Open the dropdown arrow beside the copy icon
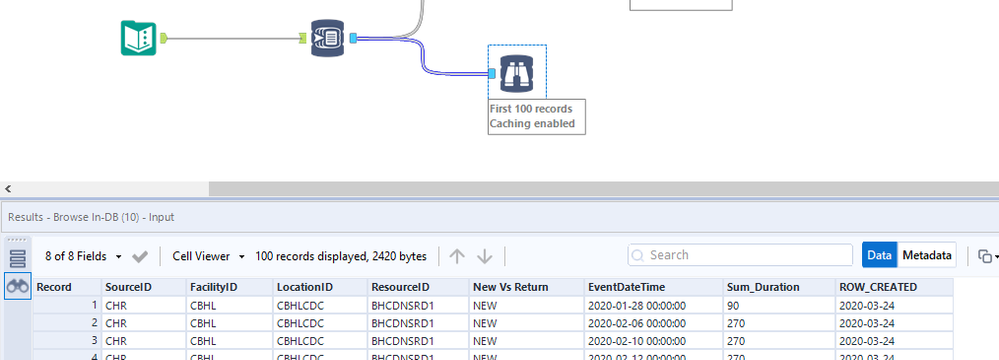The height and width of the screenshot is (360, 999). pyautogui.click(x=996, y=257)
